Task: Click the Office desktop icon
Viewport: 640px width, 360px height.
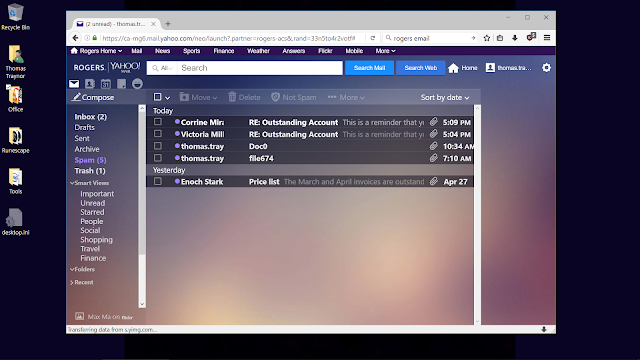Action: coord(16,98)
